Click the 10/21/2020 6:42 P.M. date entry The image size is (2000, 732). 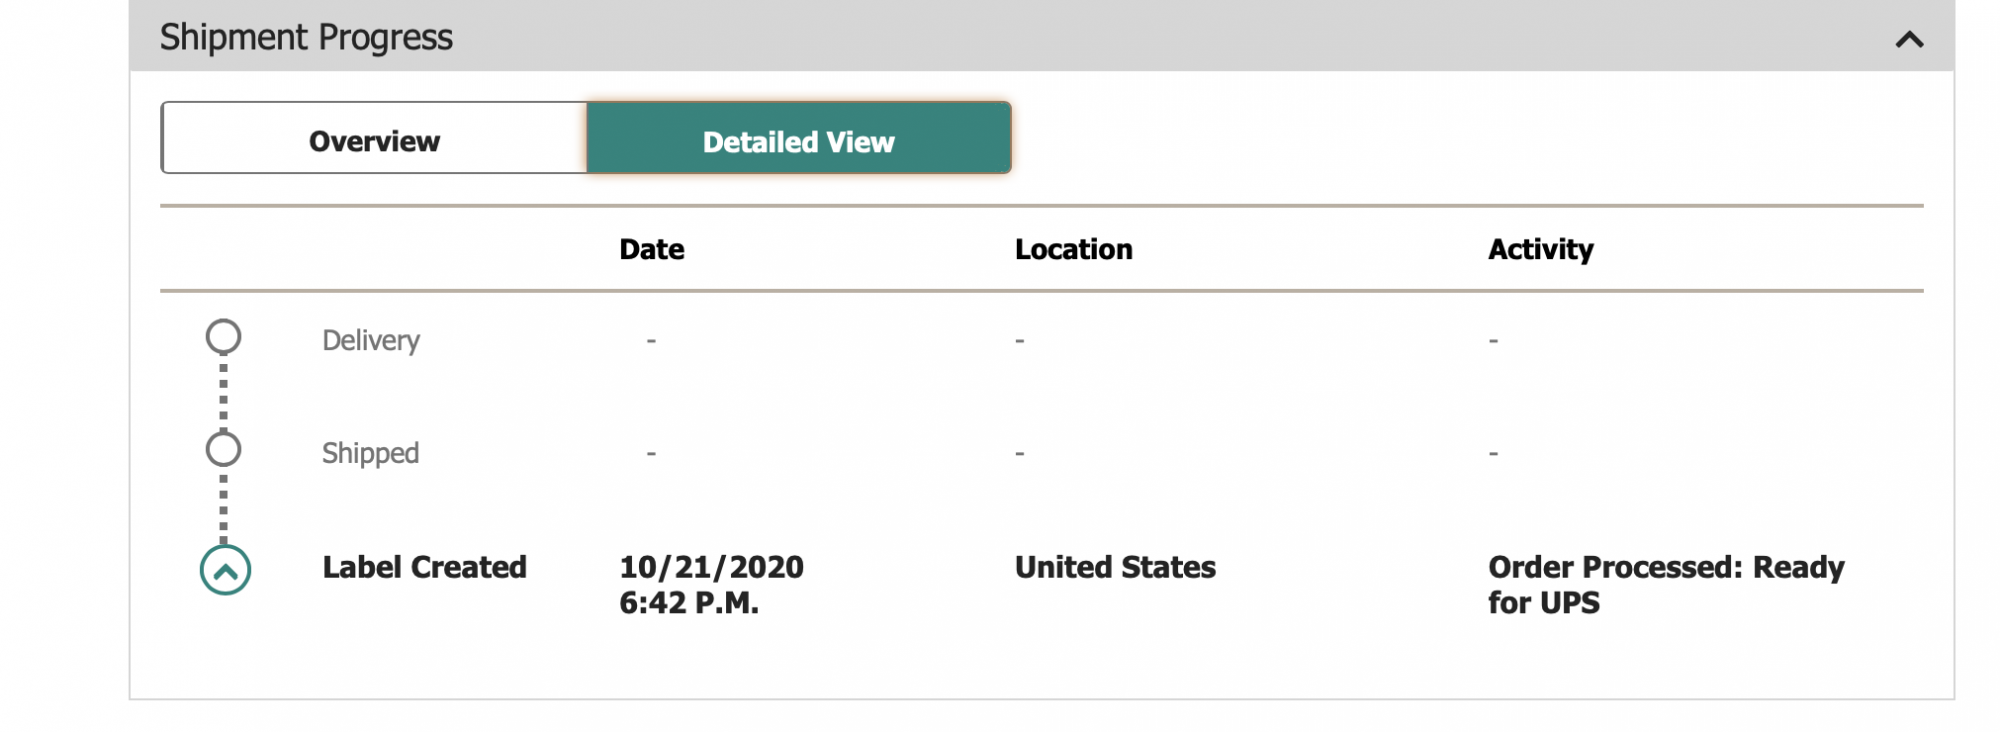click(x=710, y=585)
